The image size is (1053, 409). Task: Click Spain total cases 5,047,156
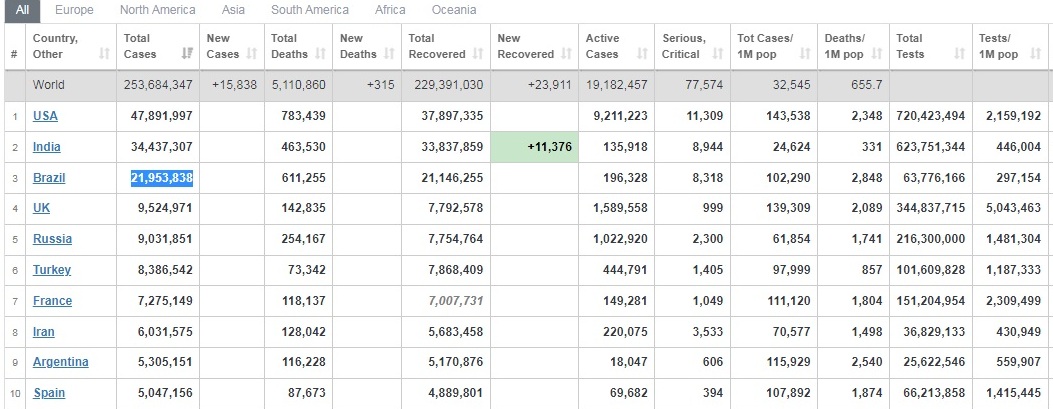pos(165,393)
